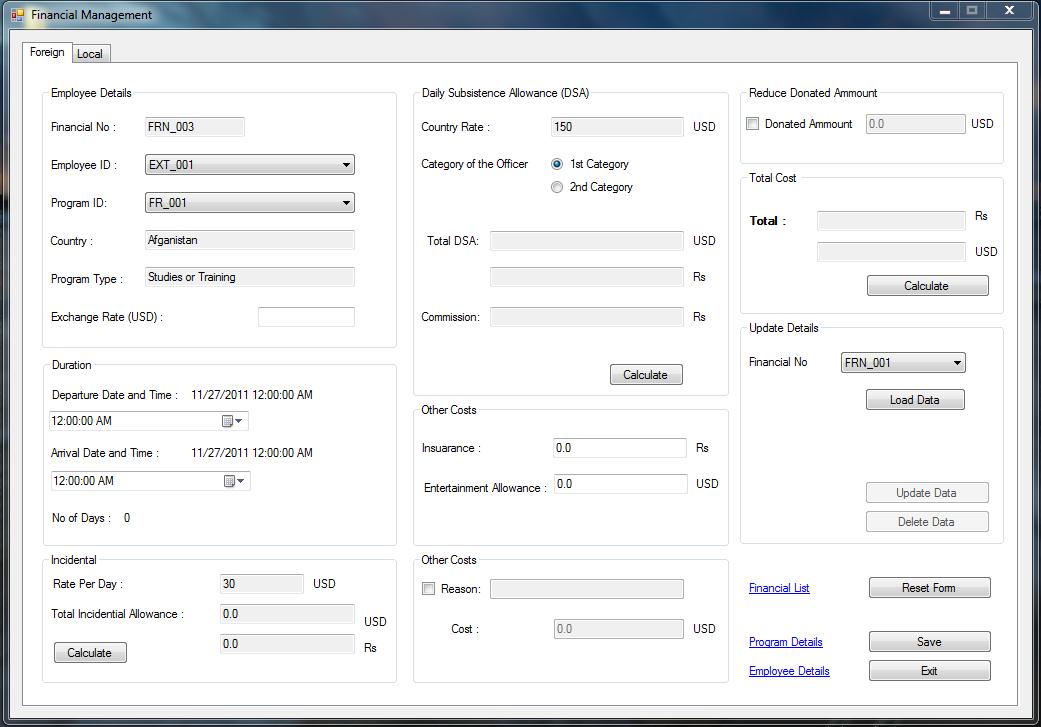Image resolution: width=1041 pixels, height=727 pixels.
Task: Click the 'Category of the Officer' label
Action: [x=475, y=164]
